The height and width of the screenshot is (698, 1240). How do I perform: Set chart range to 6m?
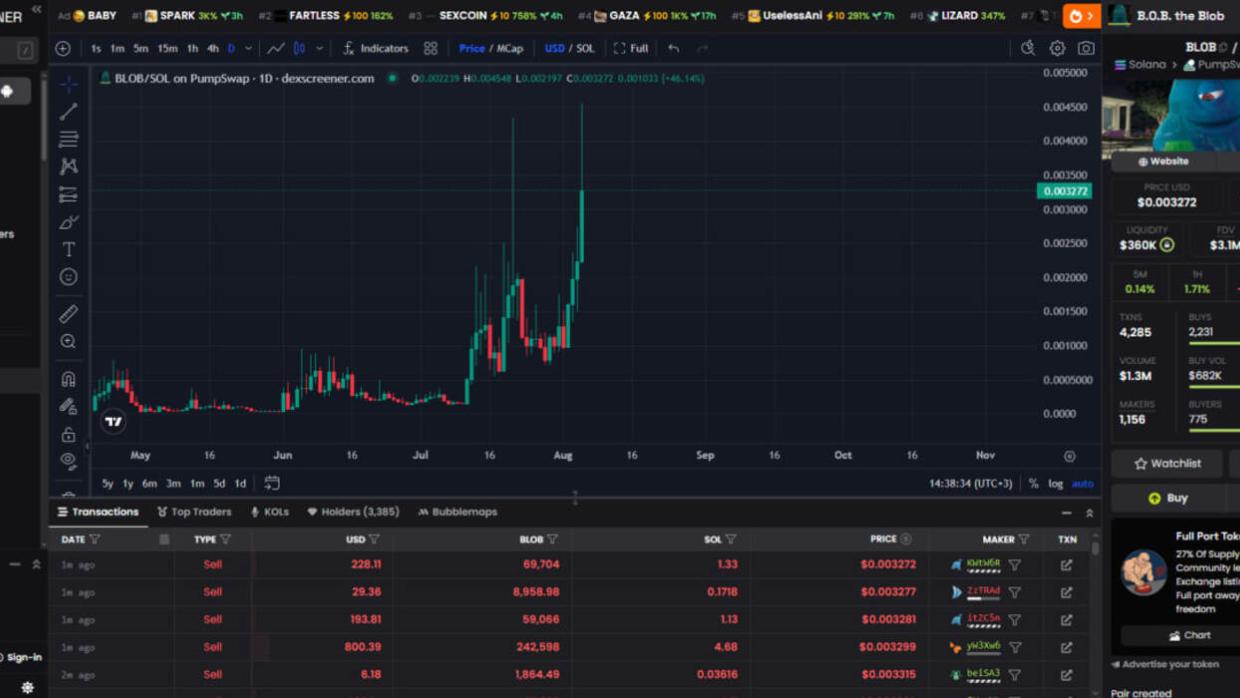click(x=149, y=484)
